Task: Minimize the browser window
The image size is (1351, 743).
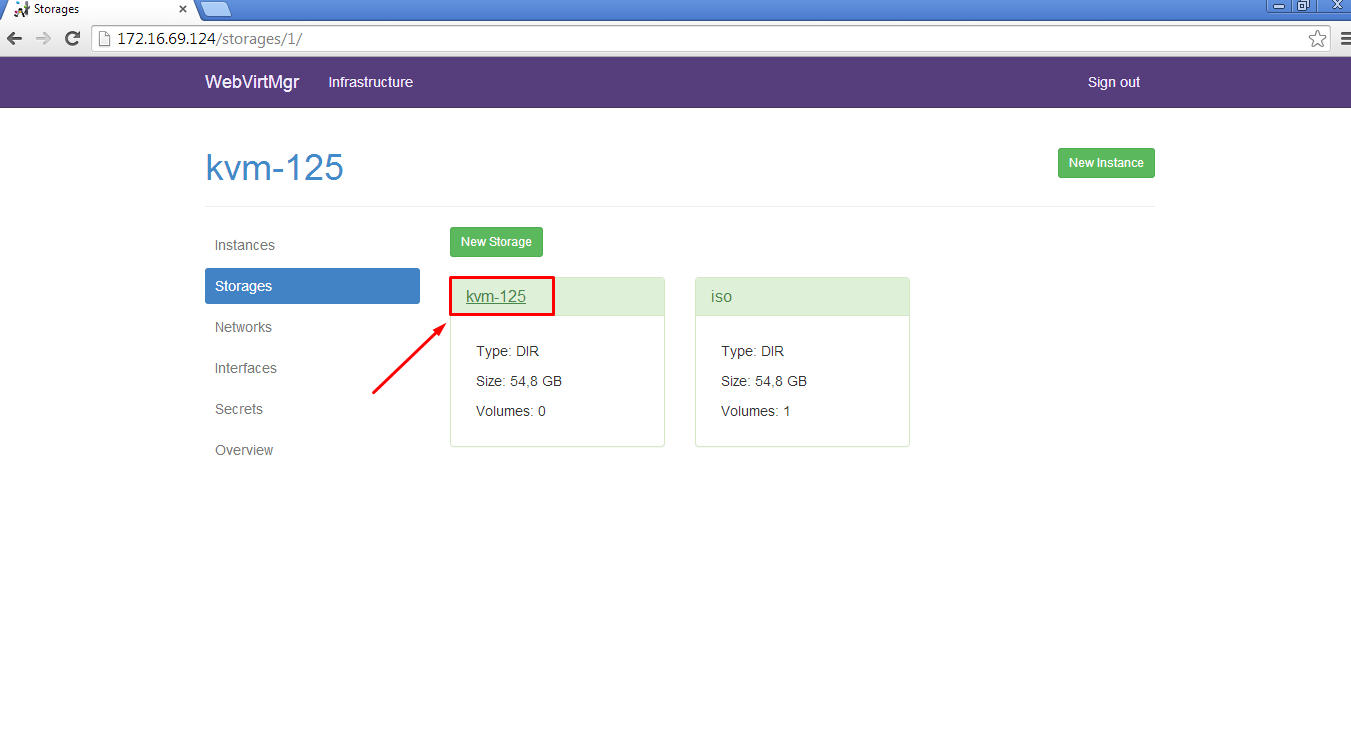Action: coord(1278,5)
